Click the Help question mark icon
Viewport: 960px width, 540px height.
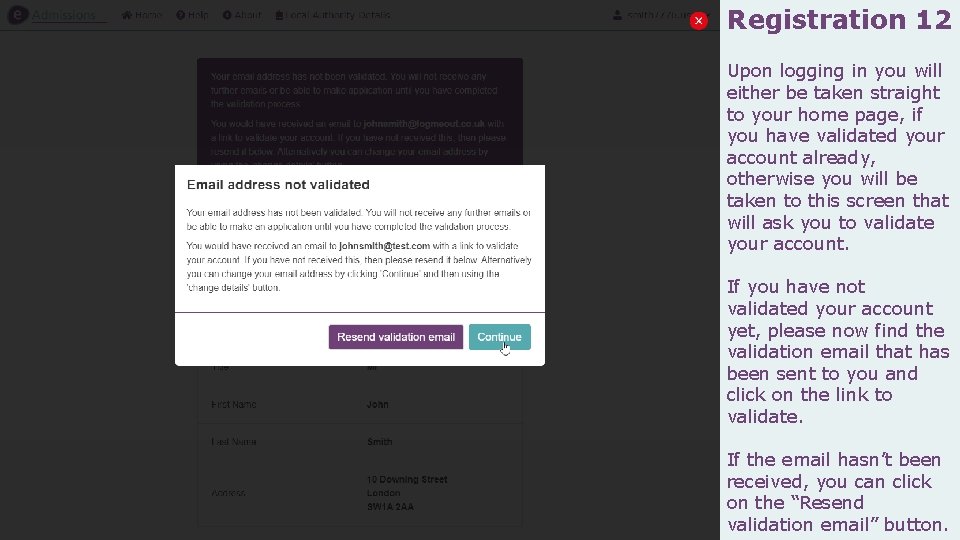[x=181, y=15]
